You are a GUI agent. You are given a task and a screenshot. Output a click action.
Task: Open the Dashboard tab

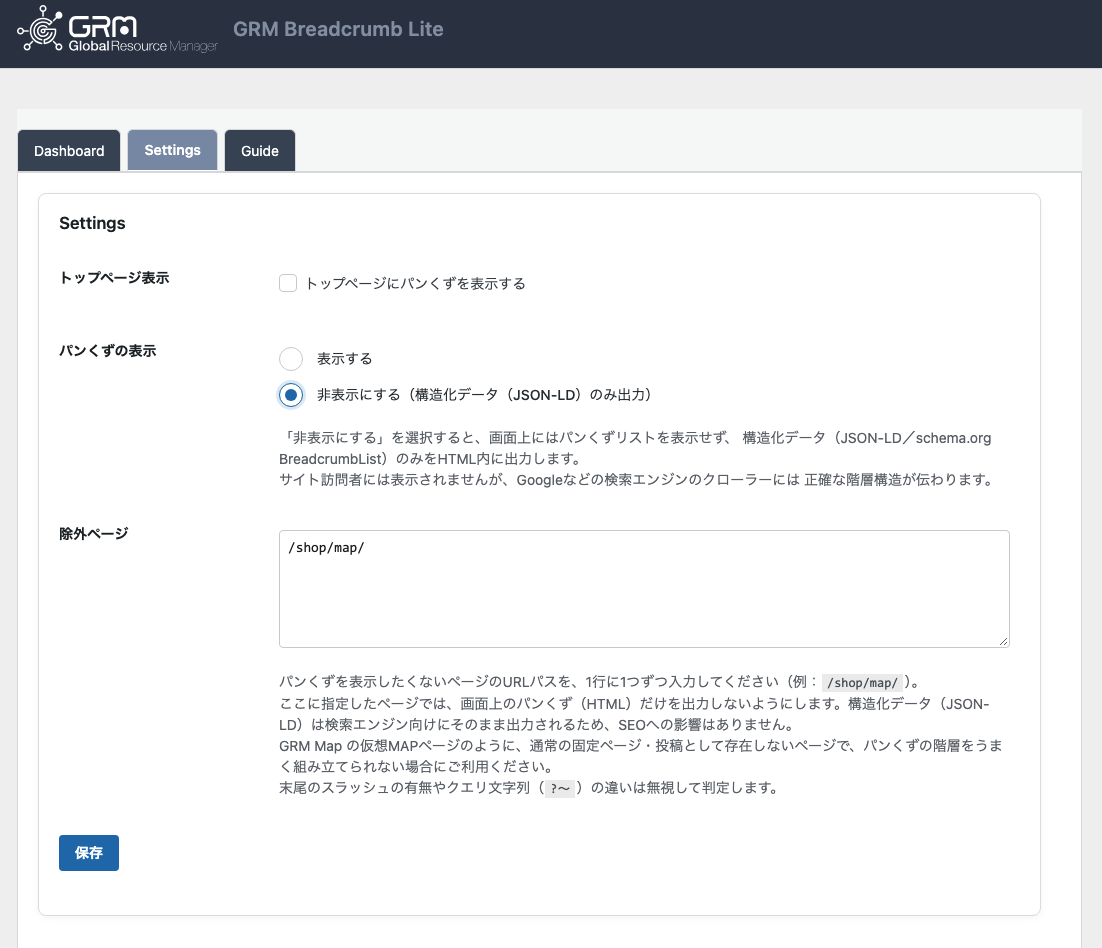pos(69,150)
